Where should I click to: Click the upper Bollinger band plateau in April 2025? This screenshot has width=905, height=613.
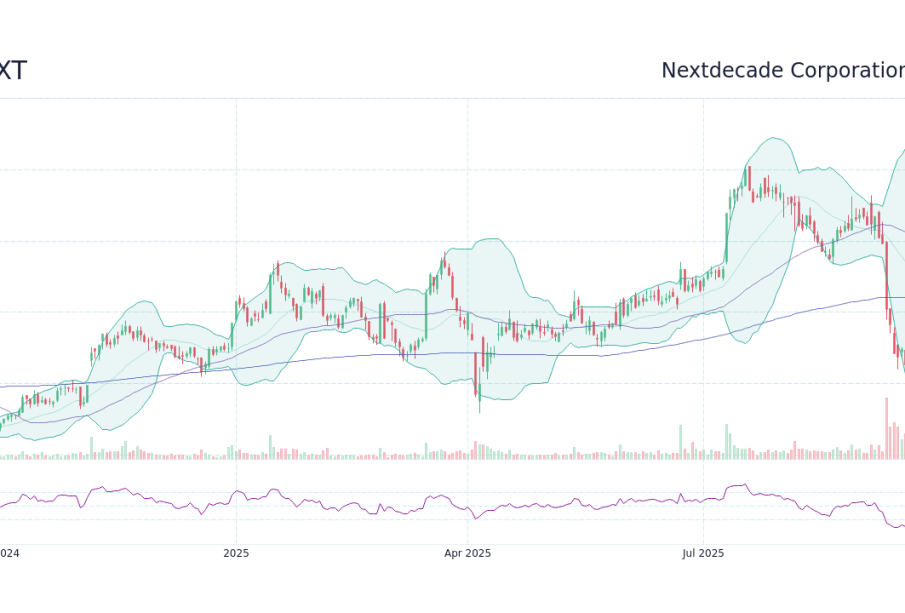tap(490, 239)
